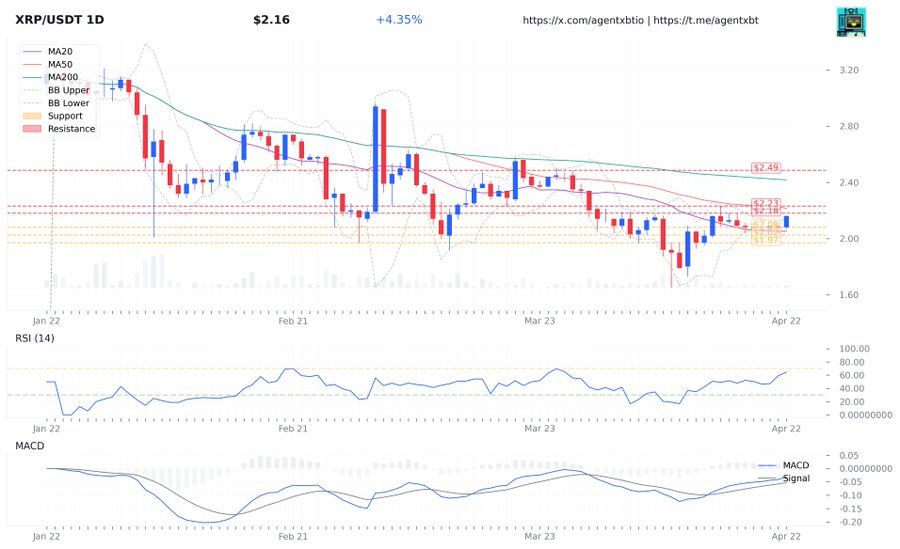Viewport: 900px width, 549px height.
Task: Click the 3.20 price axis label
Action: pyautogui.click(x=849, y=70)
